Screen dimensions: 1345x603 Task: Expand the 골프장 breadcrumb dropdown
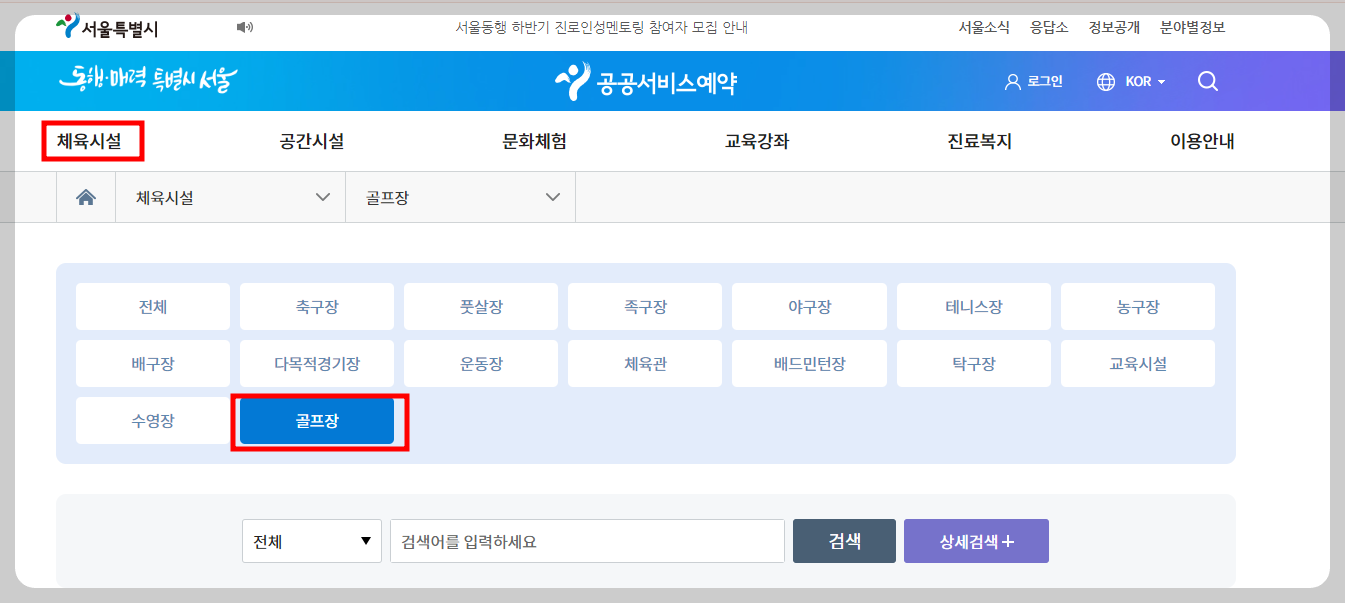[x=461, y=196]
